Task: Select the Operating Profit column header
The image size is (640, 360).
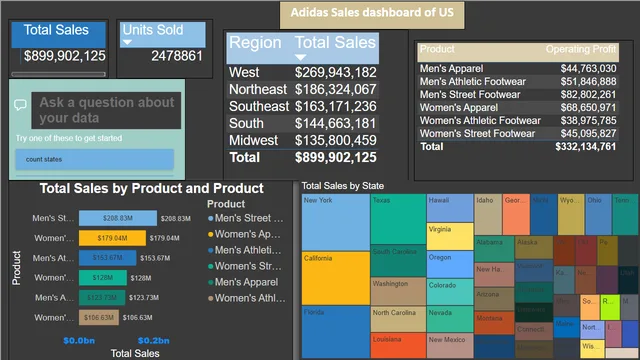Action: tap(581, 49)
